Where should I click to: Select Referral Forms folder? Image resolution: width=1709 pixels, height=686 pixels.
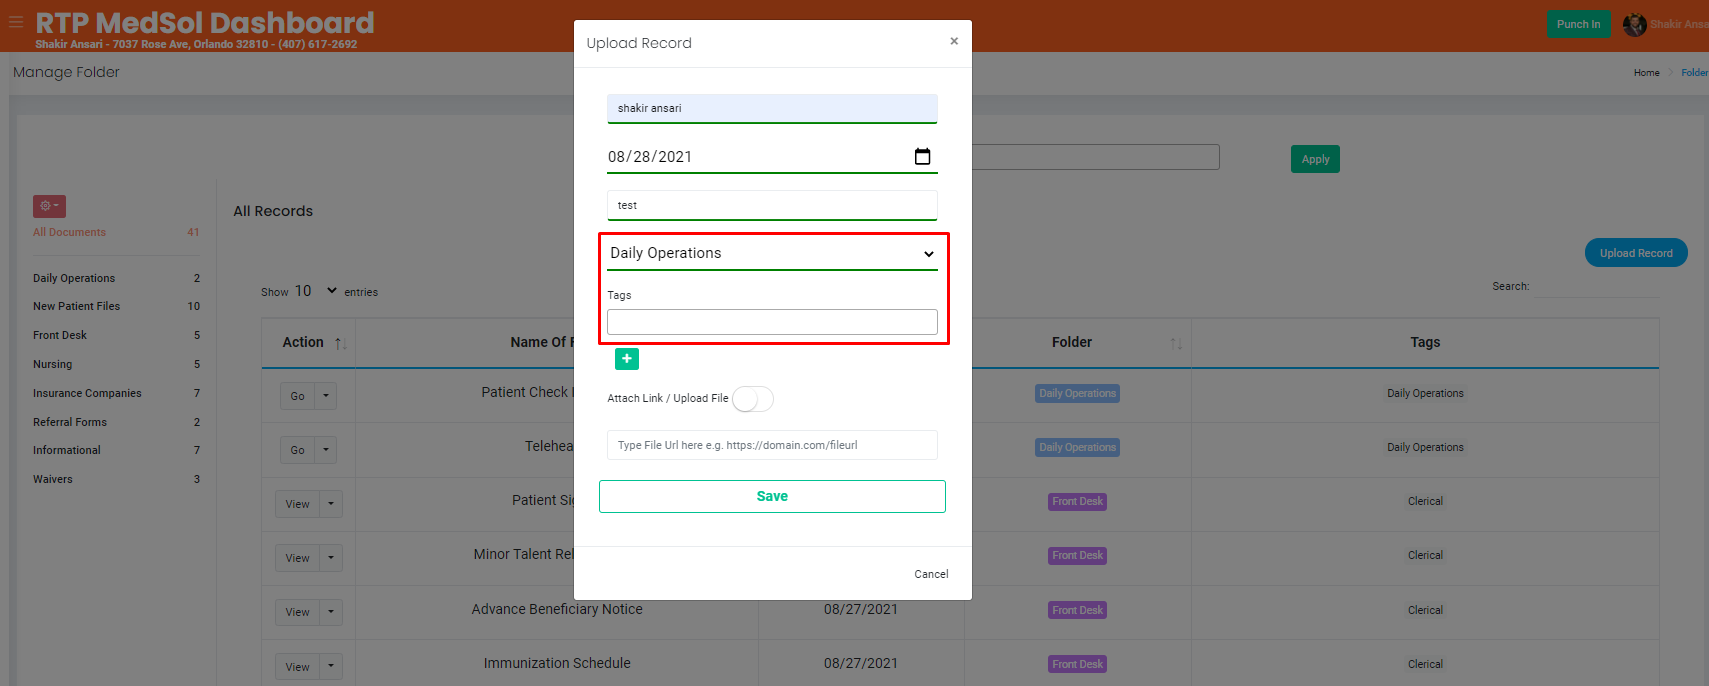pos(70,422)
